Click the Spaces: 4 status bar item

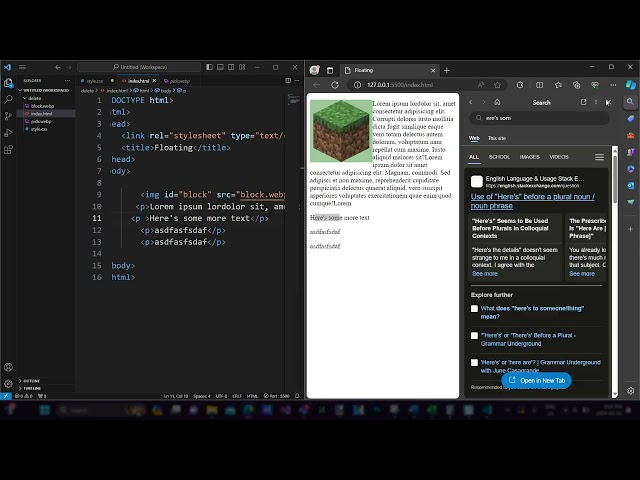pyautogui.click(x=202, y=396)
